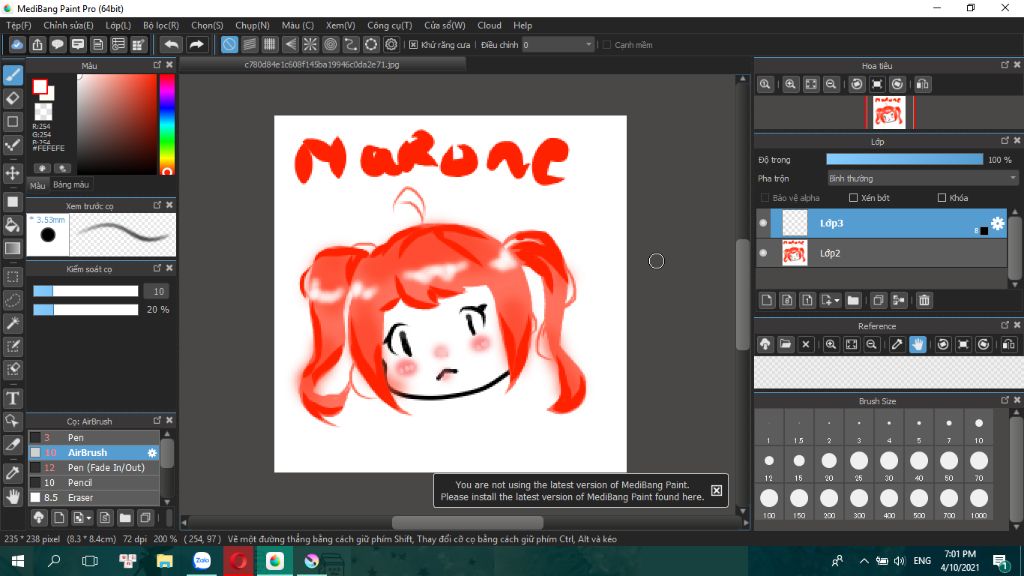Screen dimensions: 1024x576
Task: Turn snap off in the toolbar
Action: (229, 44)
